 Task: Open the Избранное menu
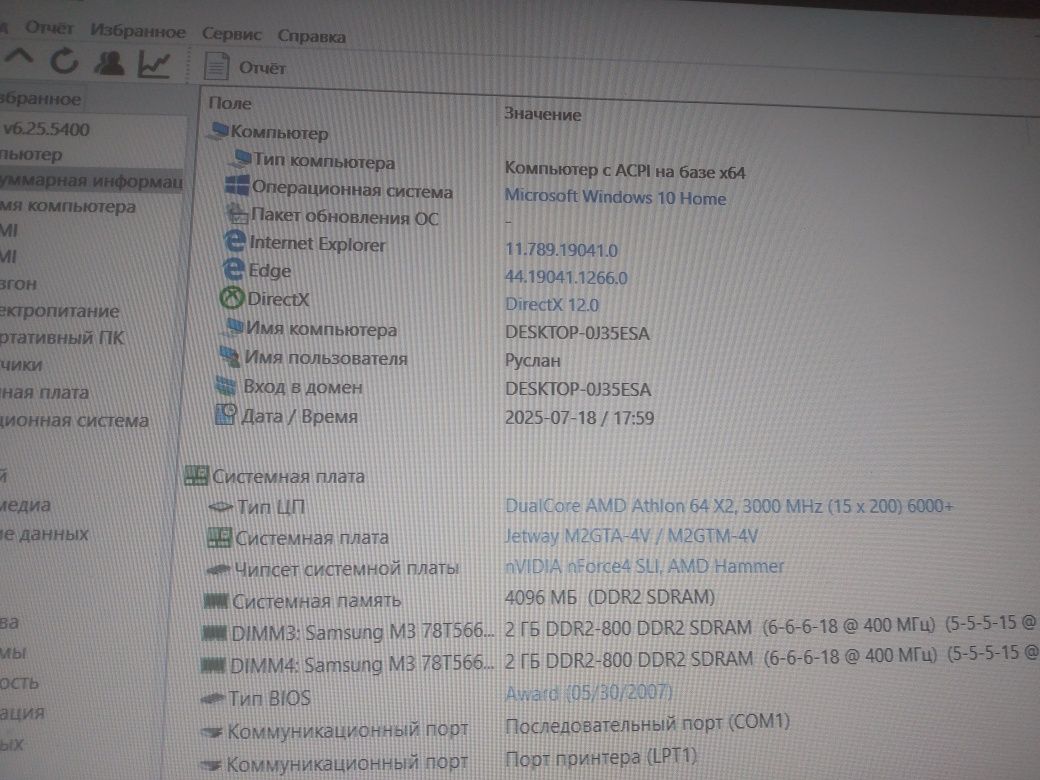point(138,31)
